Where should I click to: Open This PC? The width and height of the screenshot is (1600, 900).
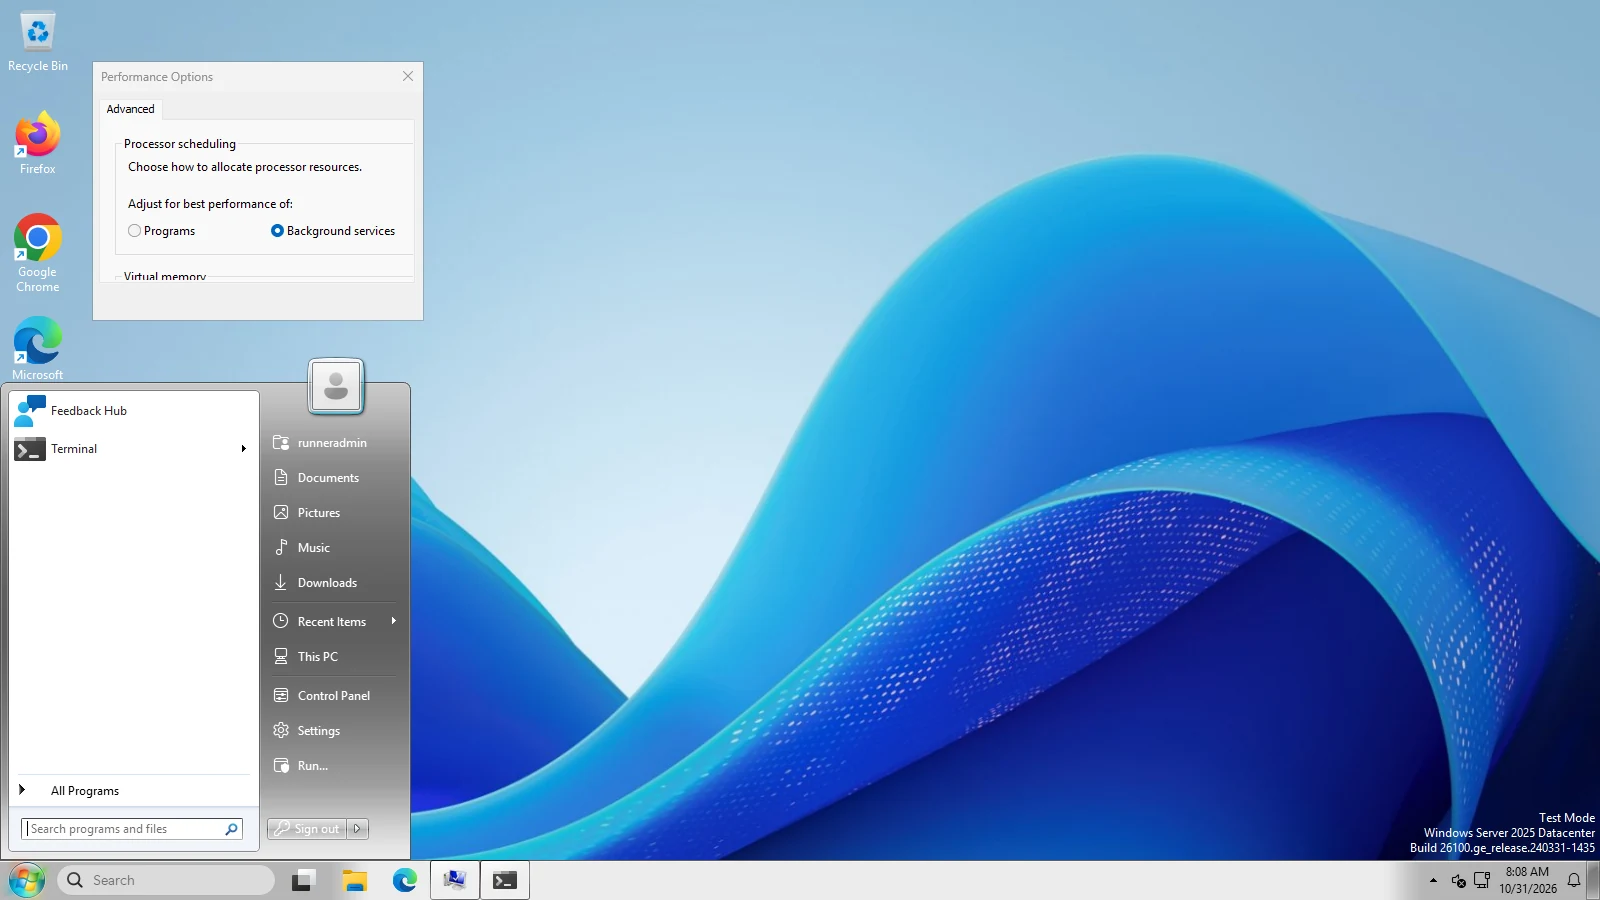tap(335, 657)
